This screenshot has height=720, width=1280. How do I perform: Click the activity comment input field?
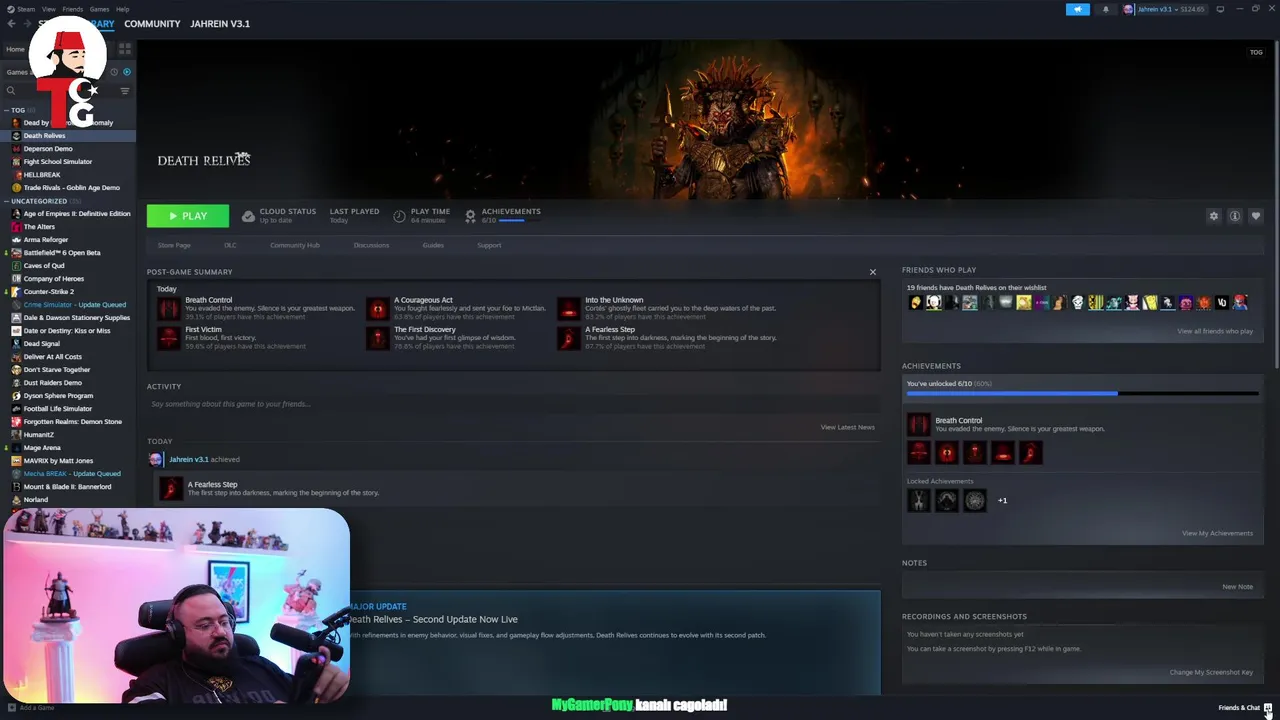pos(513,404)
